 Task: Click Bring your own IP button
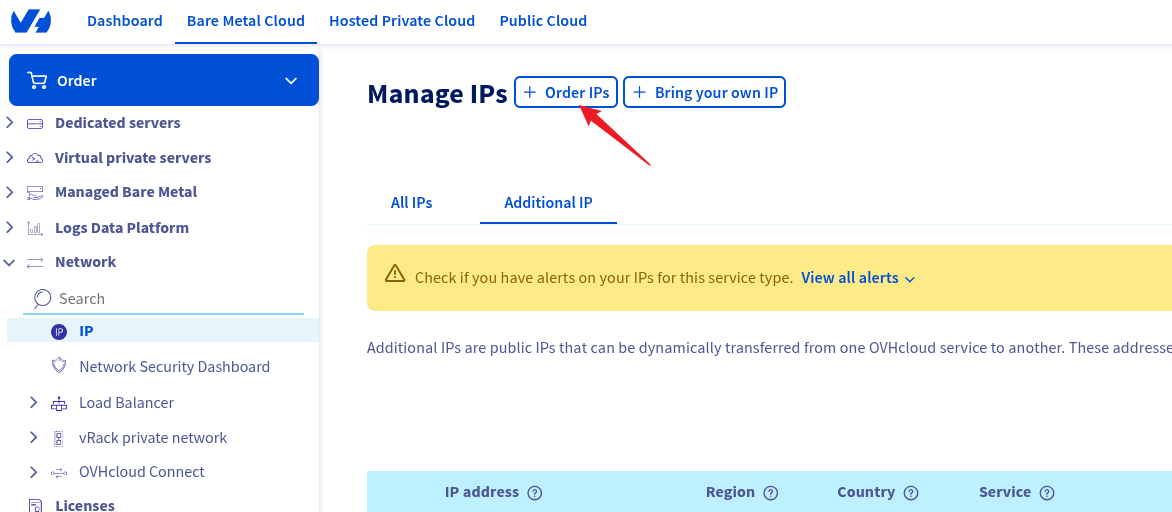click(x=705, y=93)
